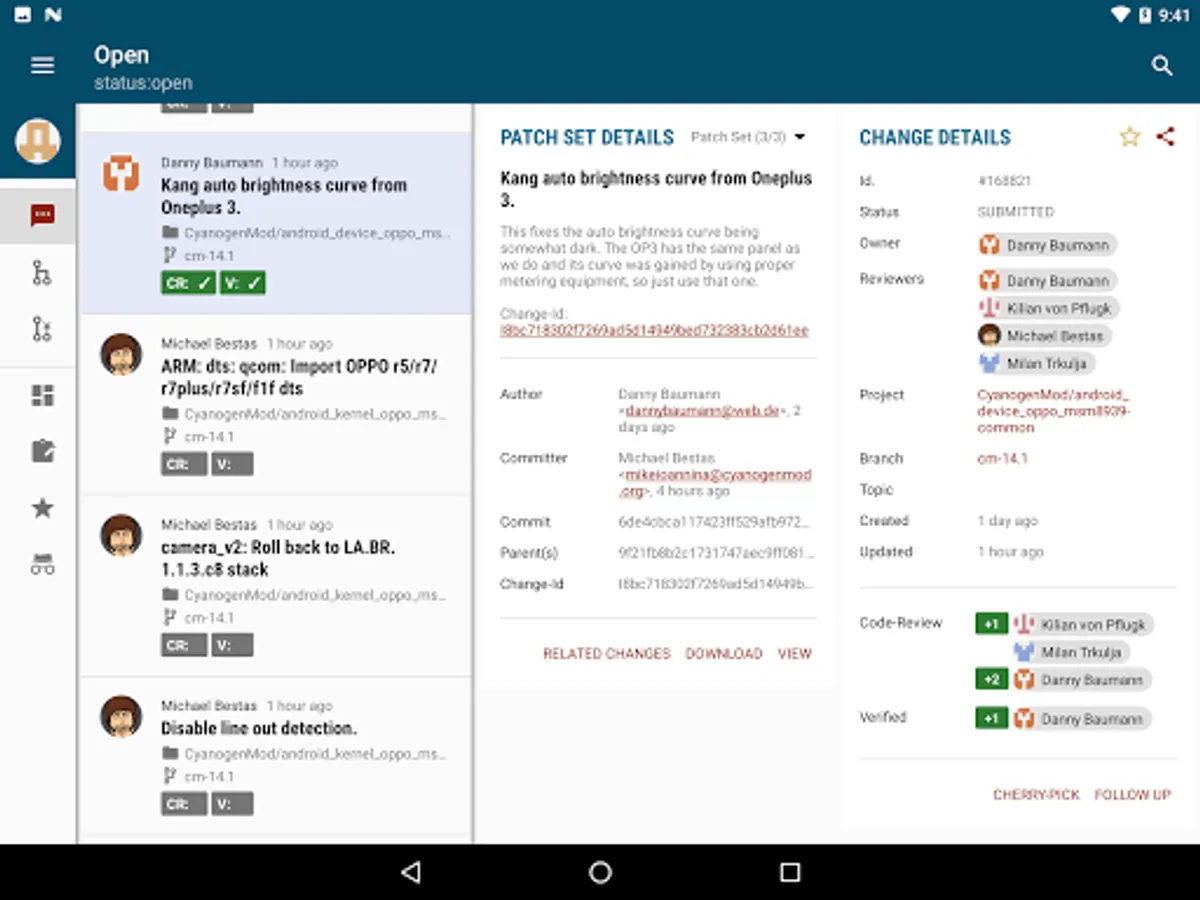Click the CHERRY-PICK button

point(1036,794)
